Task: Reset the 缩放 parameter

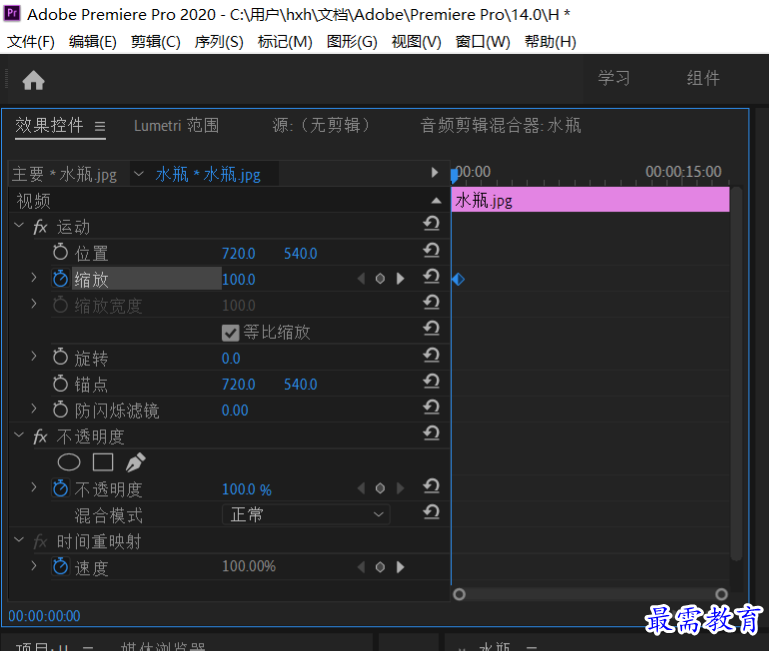Action: (x=431, y=276)
